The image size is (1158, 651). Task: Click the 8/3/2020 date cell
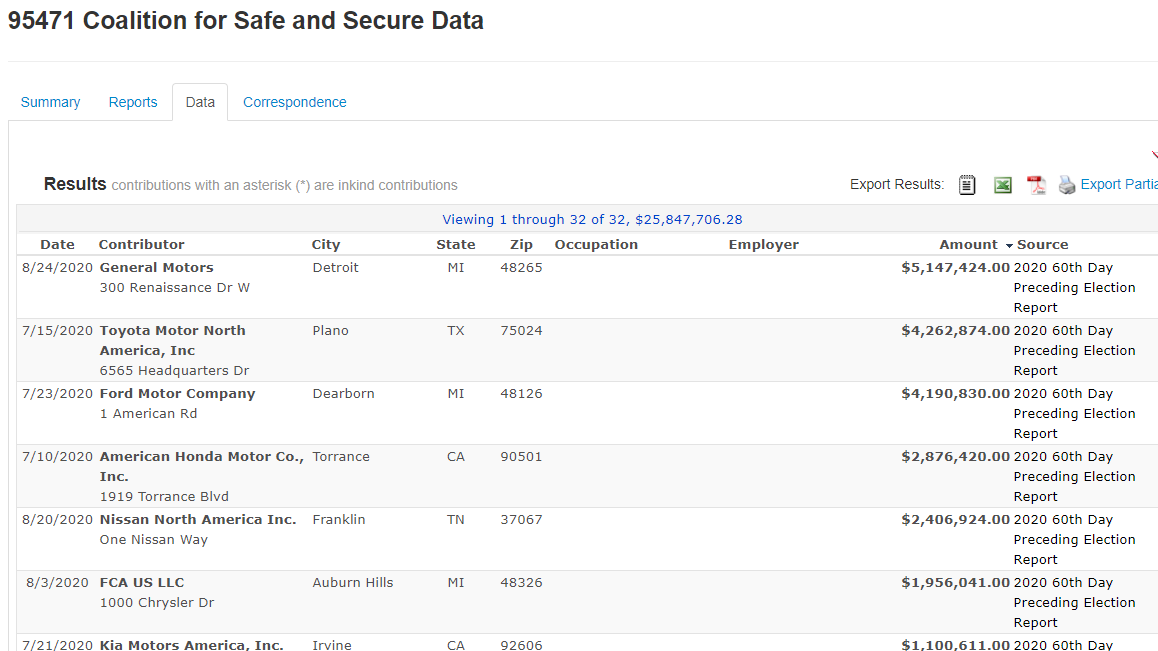click(x=58, y=582)
